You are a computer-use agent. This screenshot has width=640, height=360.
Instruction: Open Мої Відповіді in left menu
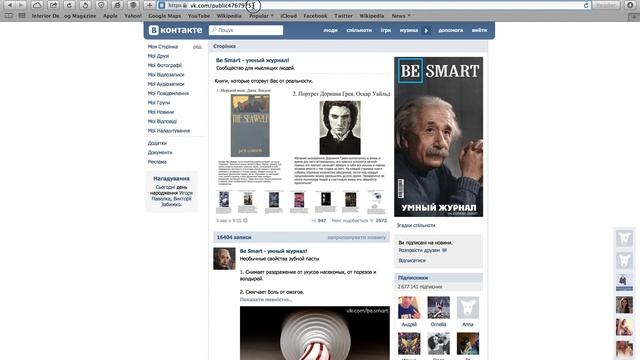pyautogui.click(x=162, y=121)
